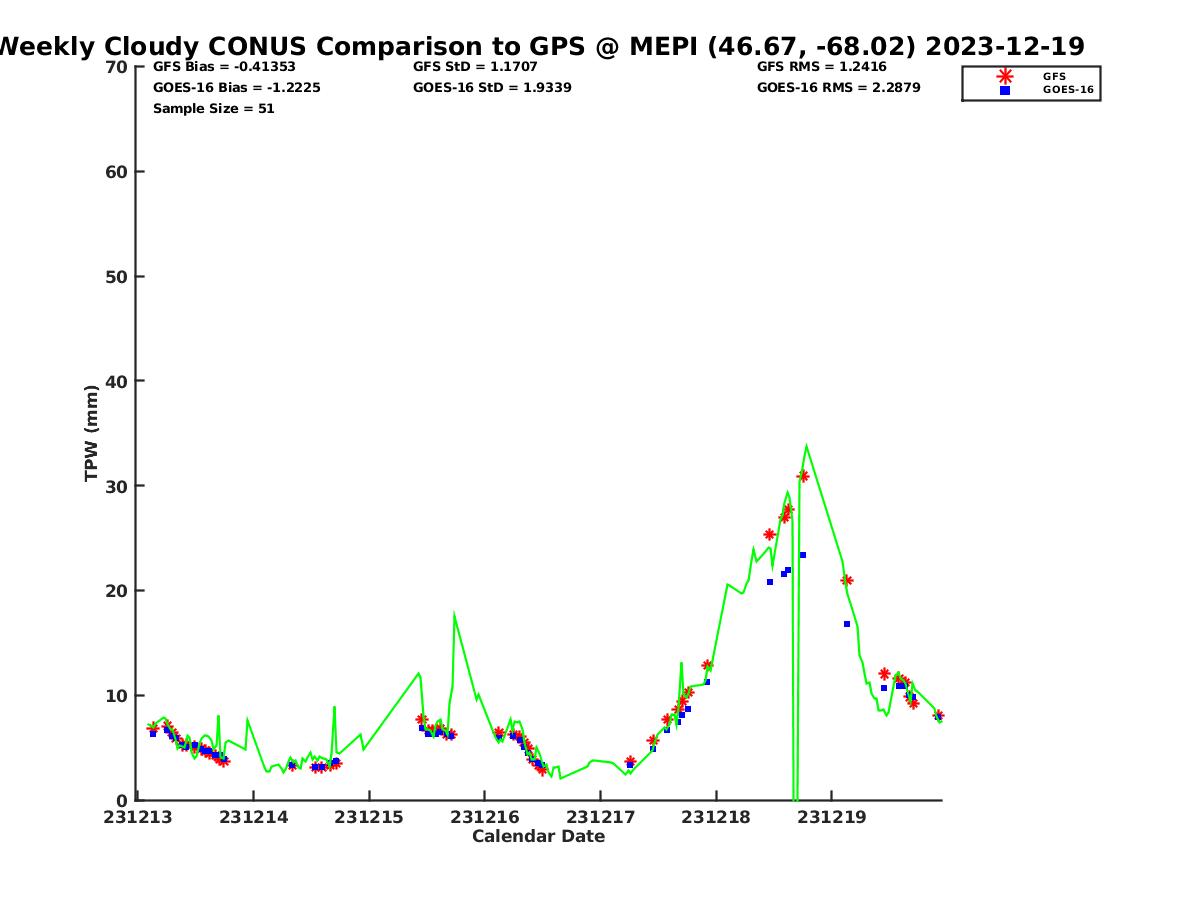Click the chart title text
The height and width of the screenshot is (900, 1200).
pyautogui.click(x=540, y=46)
